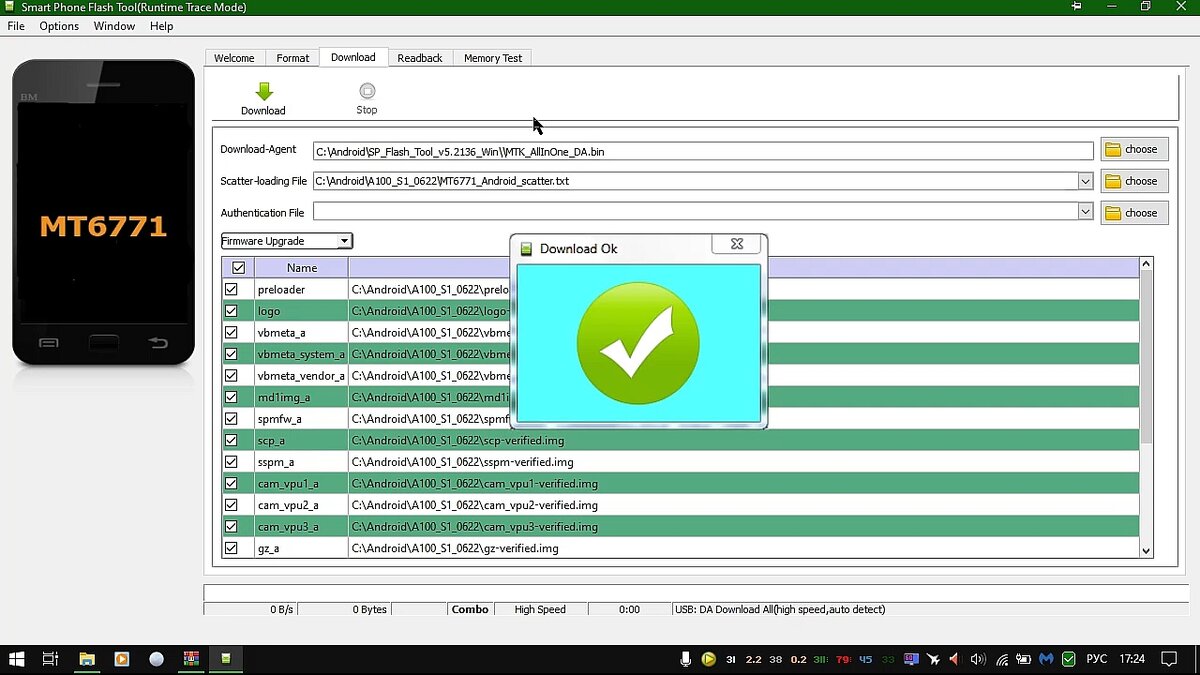Open the notification center icon
Viewport: 1200px width, 675px height.
coord(1168,659)
